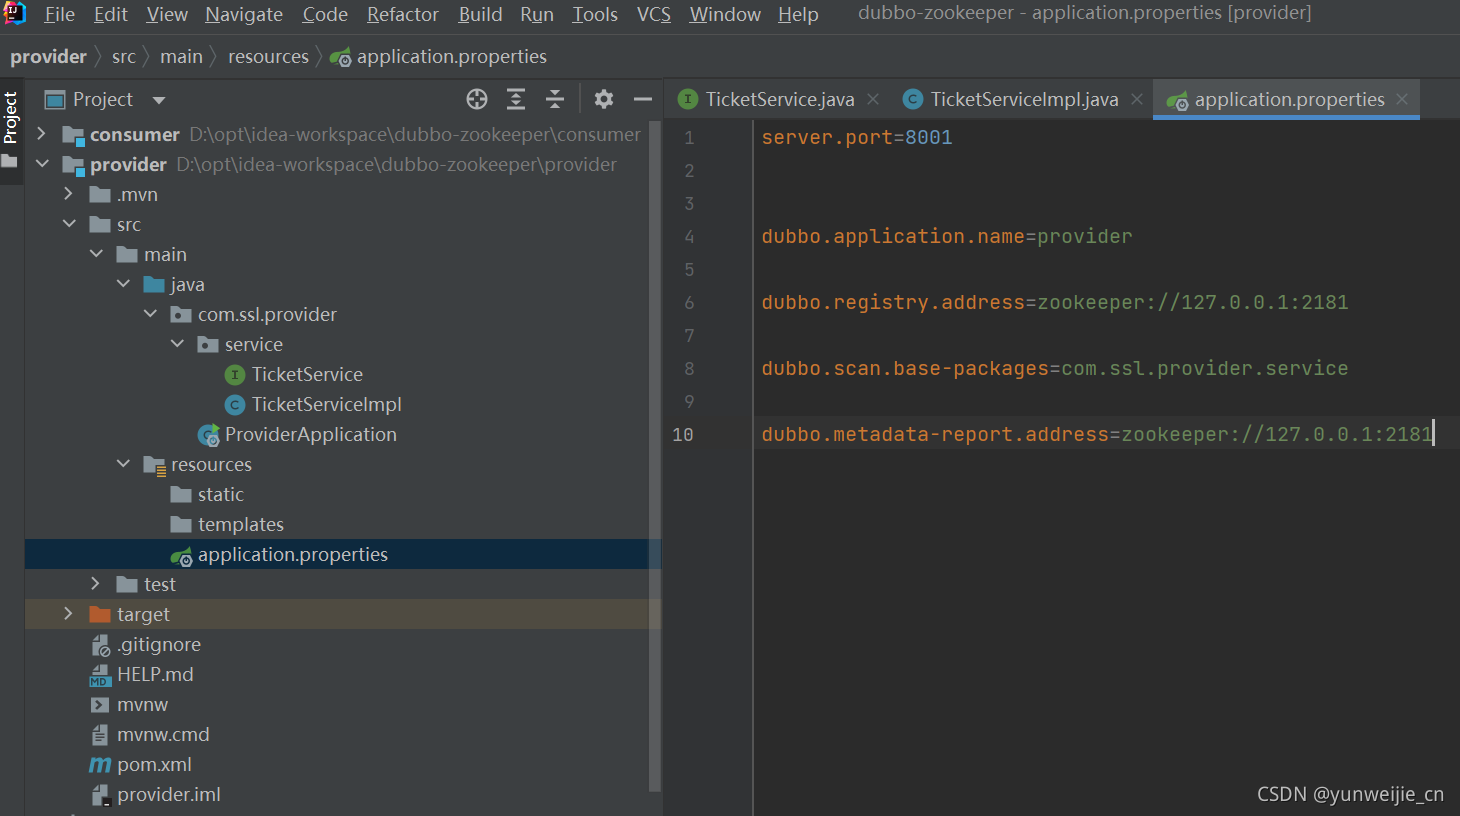1460x816 pixels.
Task: Click the mvnw.cmd file icon
Action: pyautogui.click(x=100, y=734)
